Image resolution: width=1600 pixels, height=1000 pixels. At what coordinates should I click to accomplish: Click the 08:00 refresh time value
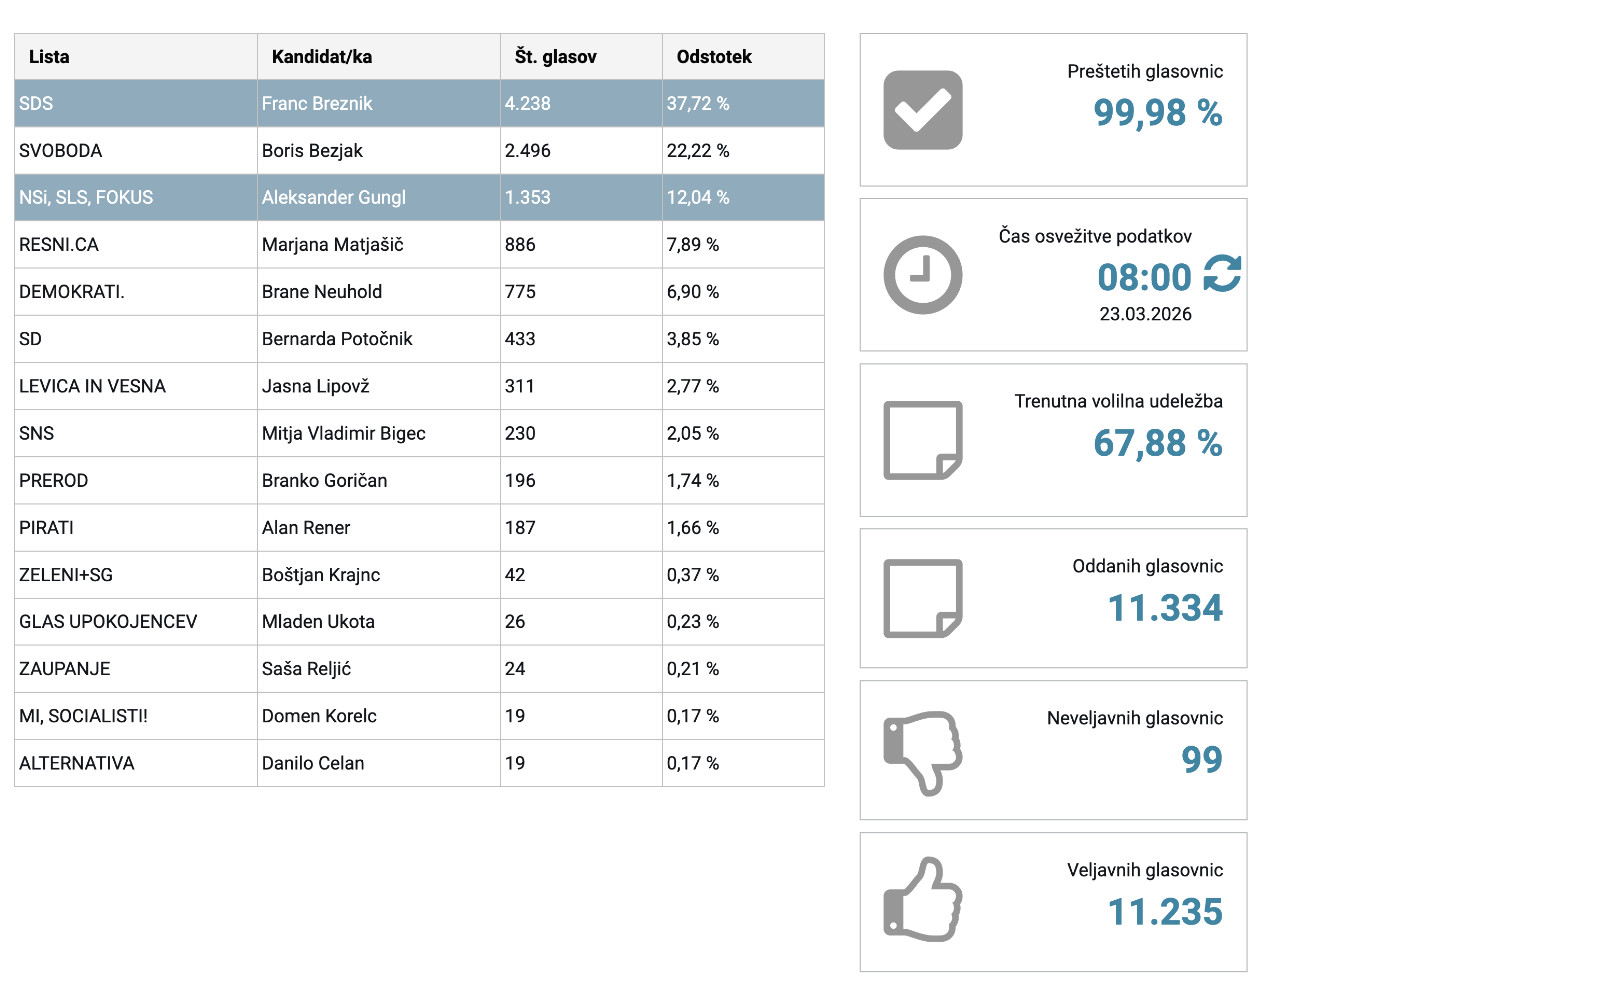pos(1144,277)
